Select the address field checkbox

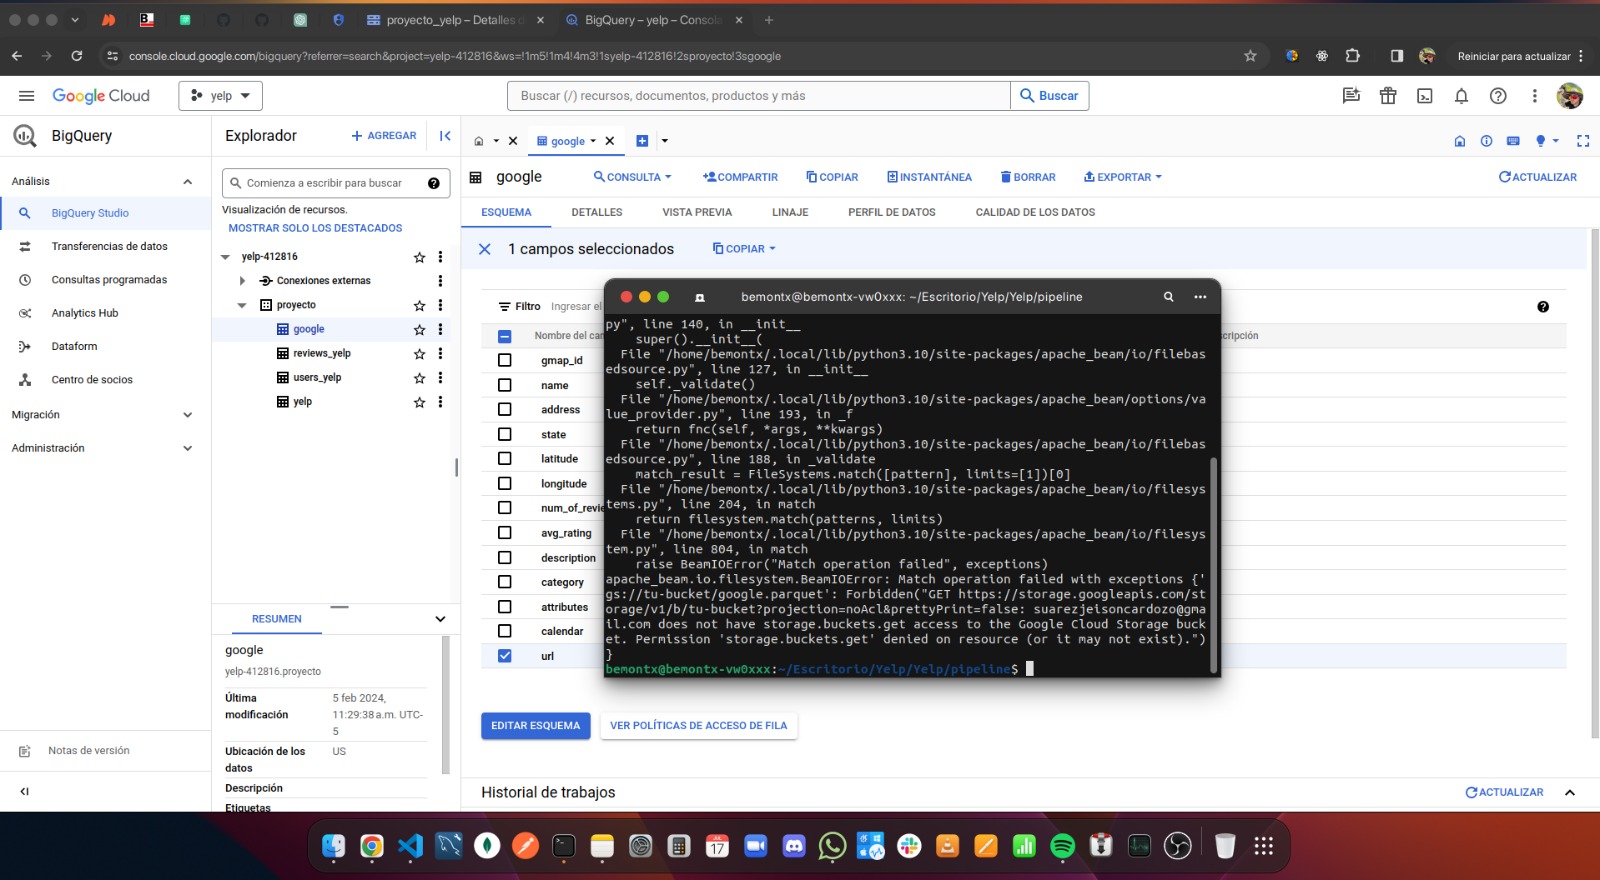click(504, 409)
